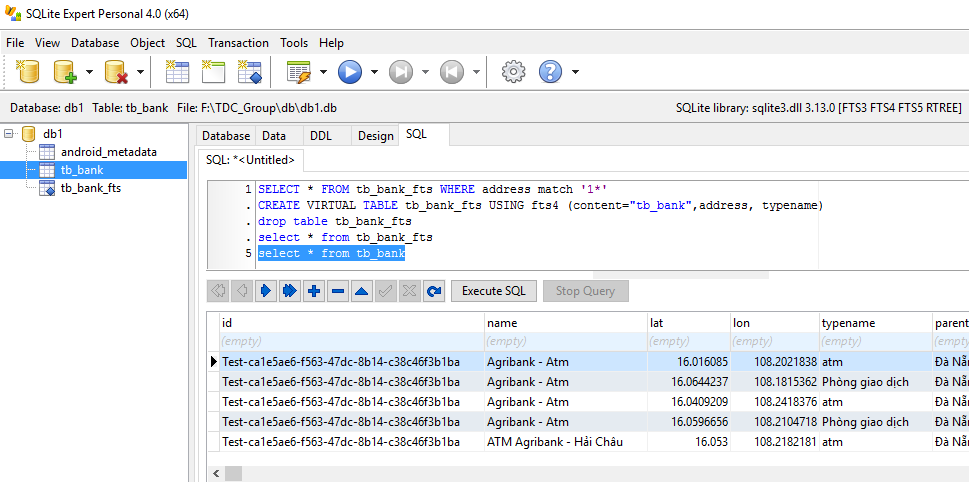Image resolution: width=969 pixels, height=482 pixels.
Task: Open dropdown arrow beside help icon
Action: coord(575,72)
